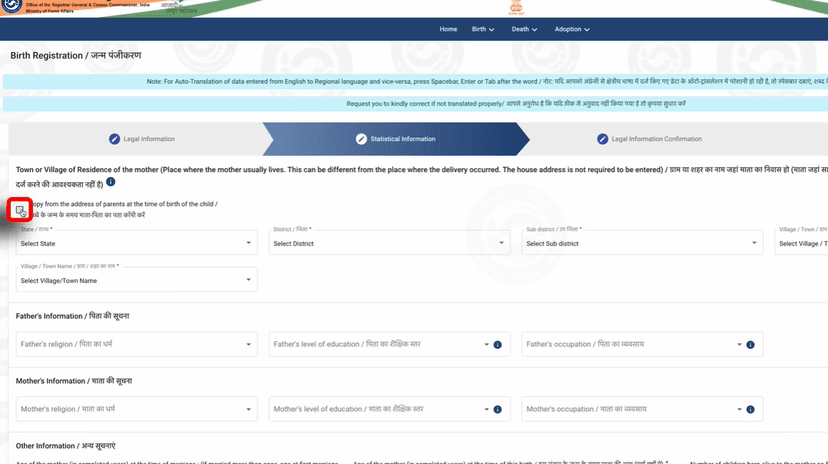The image size is (828, 464).
Task: Show info for Father's level of education
Action: pyautogui.click(x=497, y=345)
